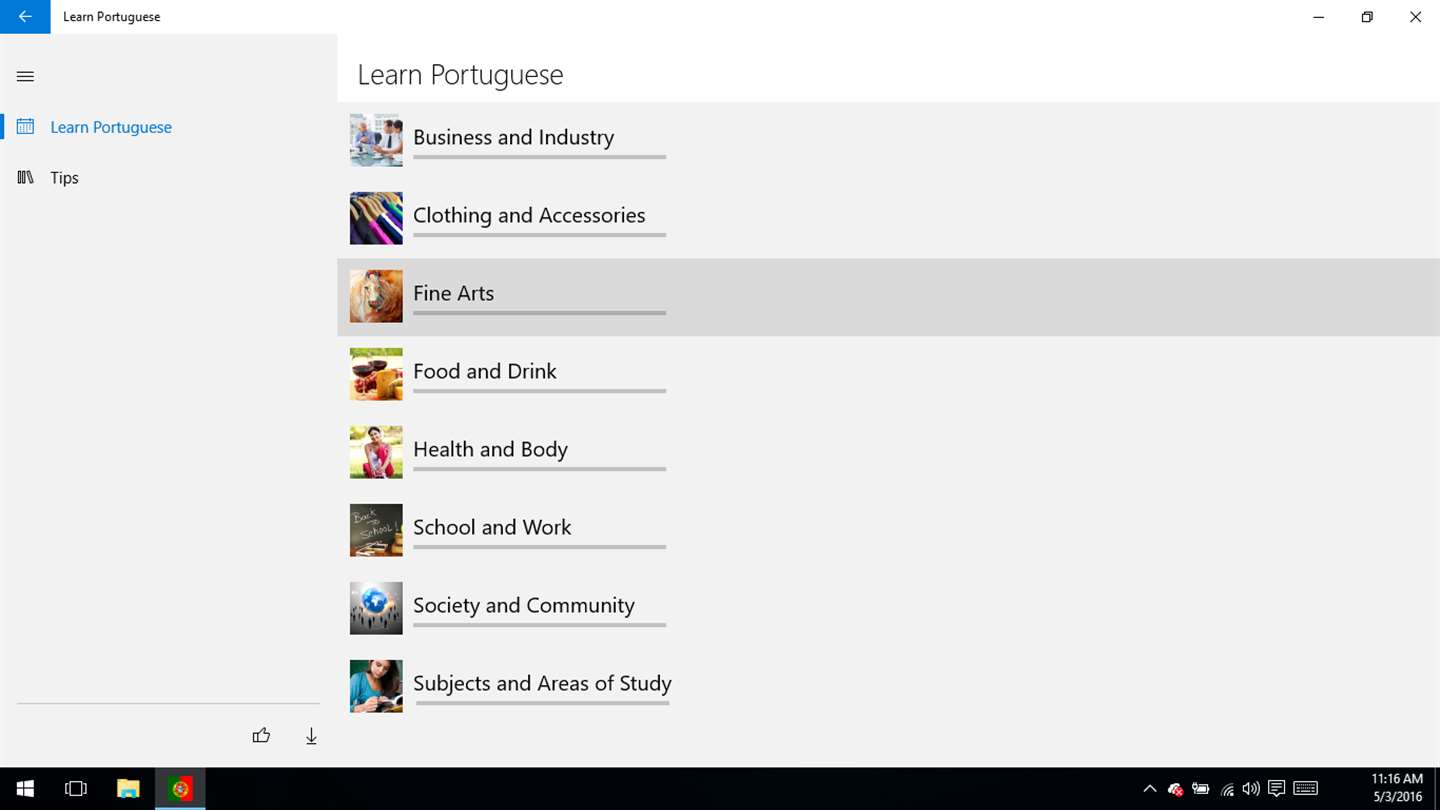Open Business and Industry category
The image size is (1440, 810).
pos(513,138)
